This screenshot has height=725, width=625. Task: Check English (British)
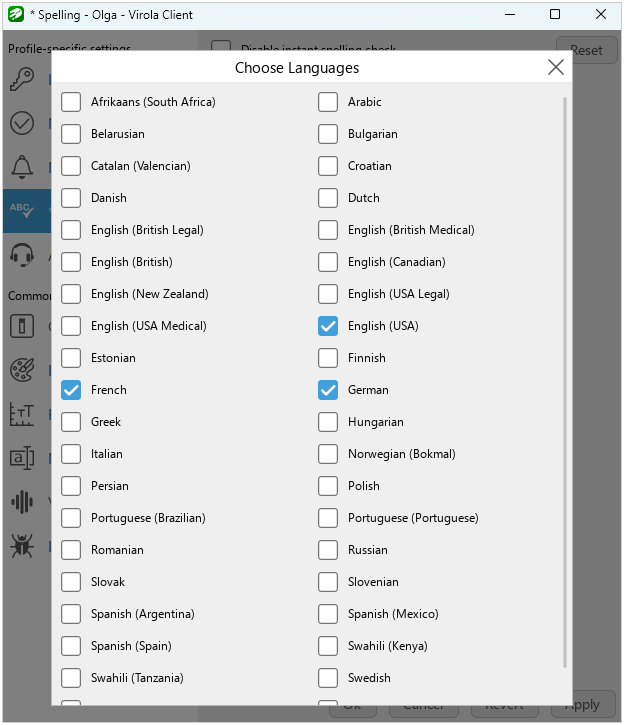[x=71, y=262]
